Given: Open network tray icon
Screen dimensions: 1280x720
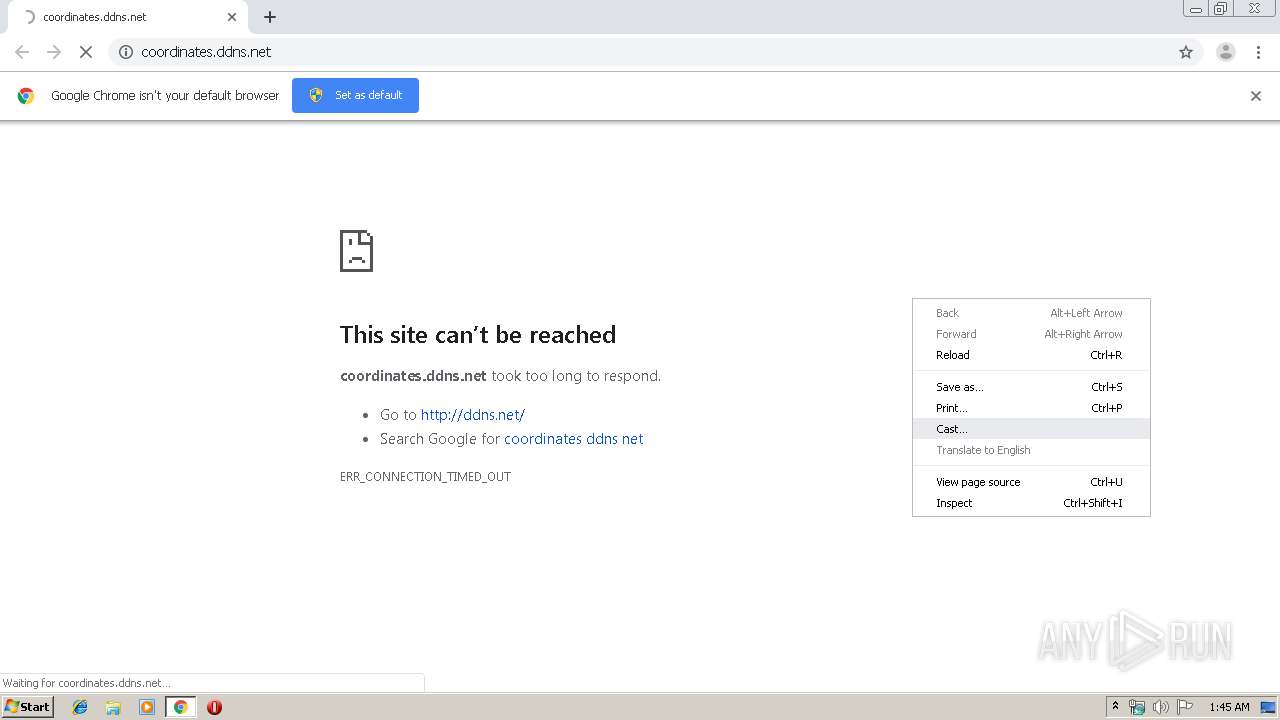Looking at the screenshot, I should point(1137,707).
